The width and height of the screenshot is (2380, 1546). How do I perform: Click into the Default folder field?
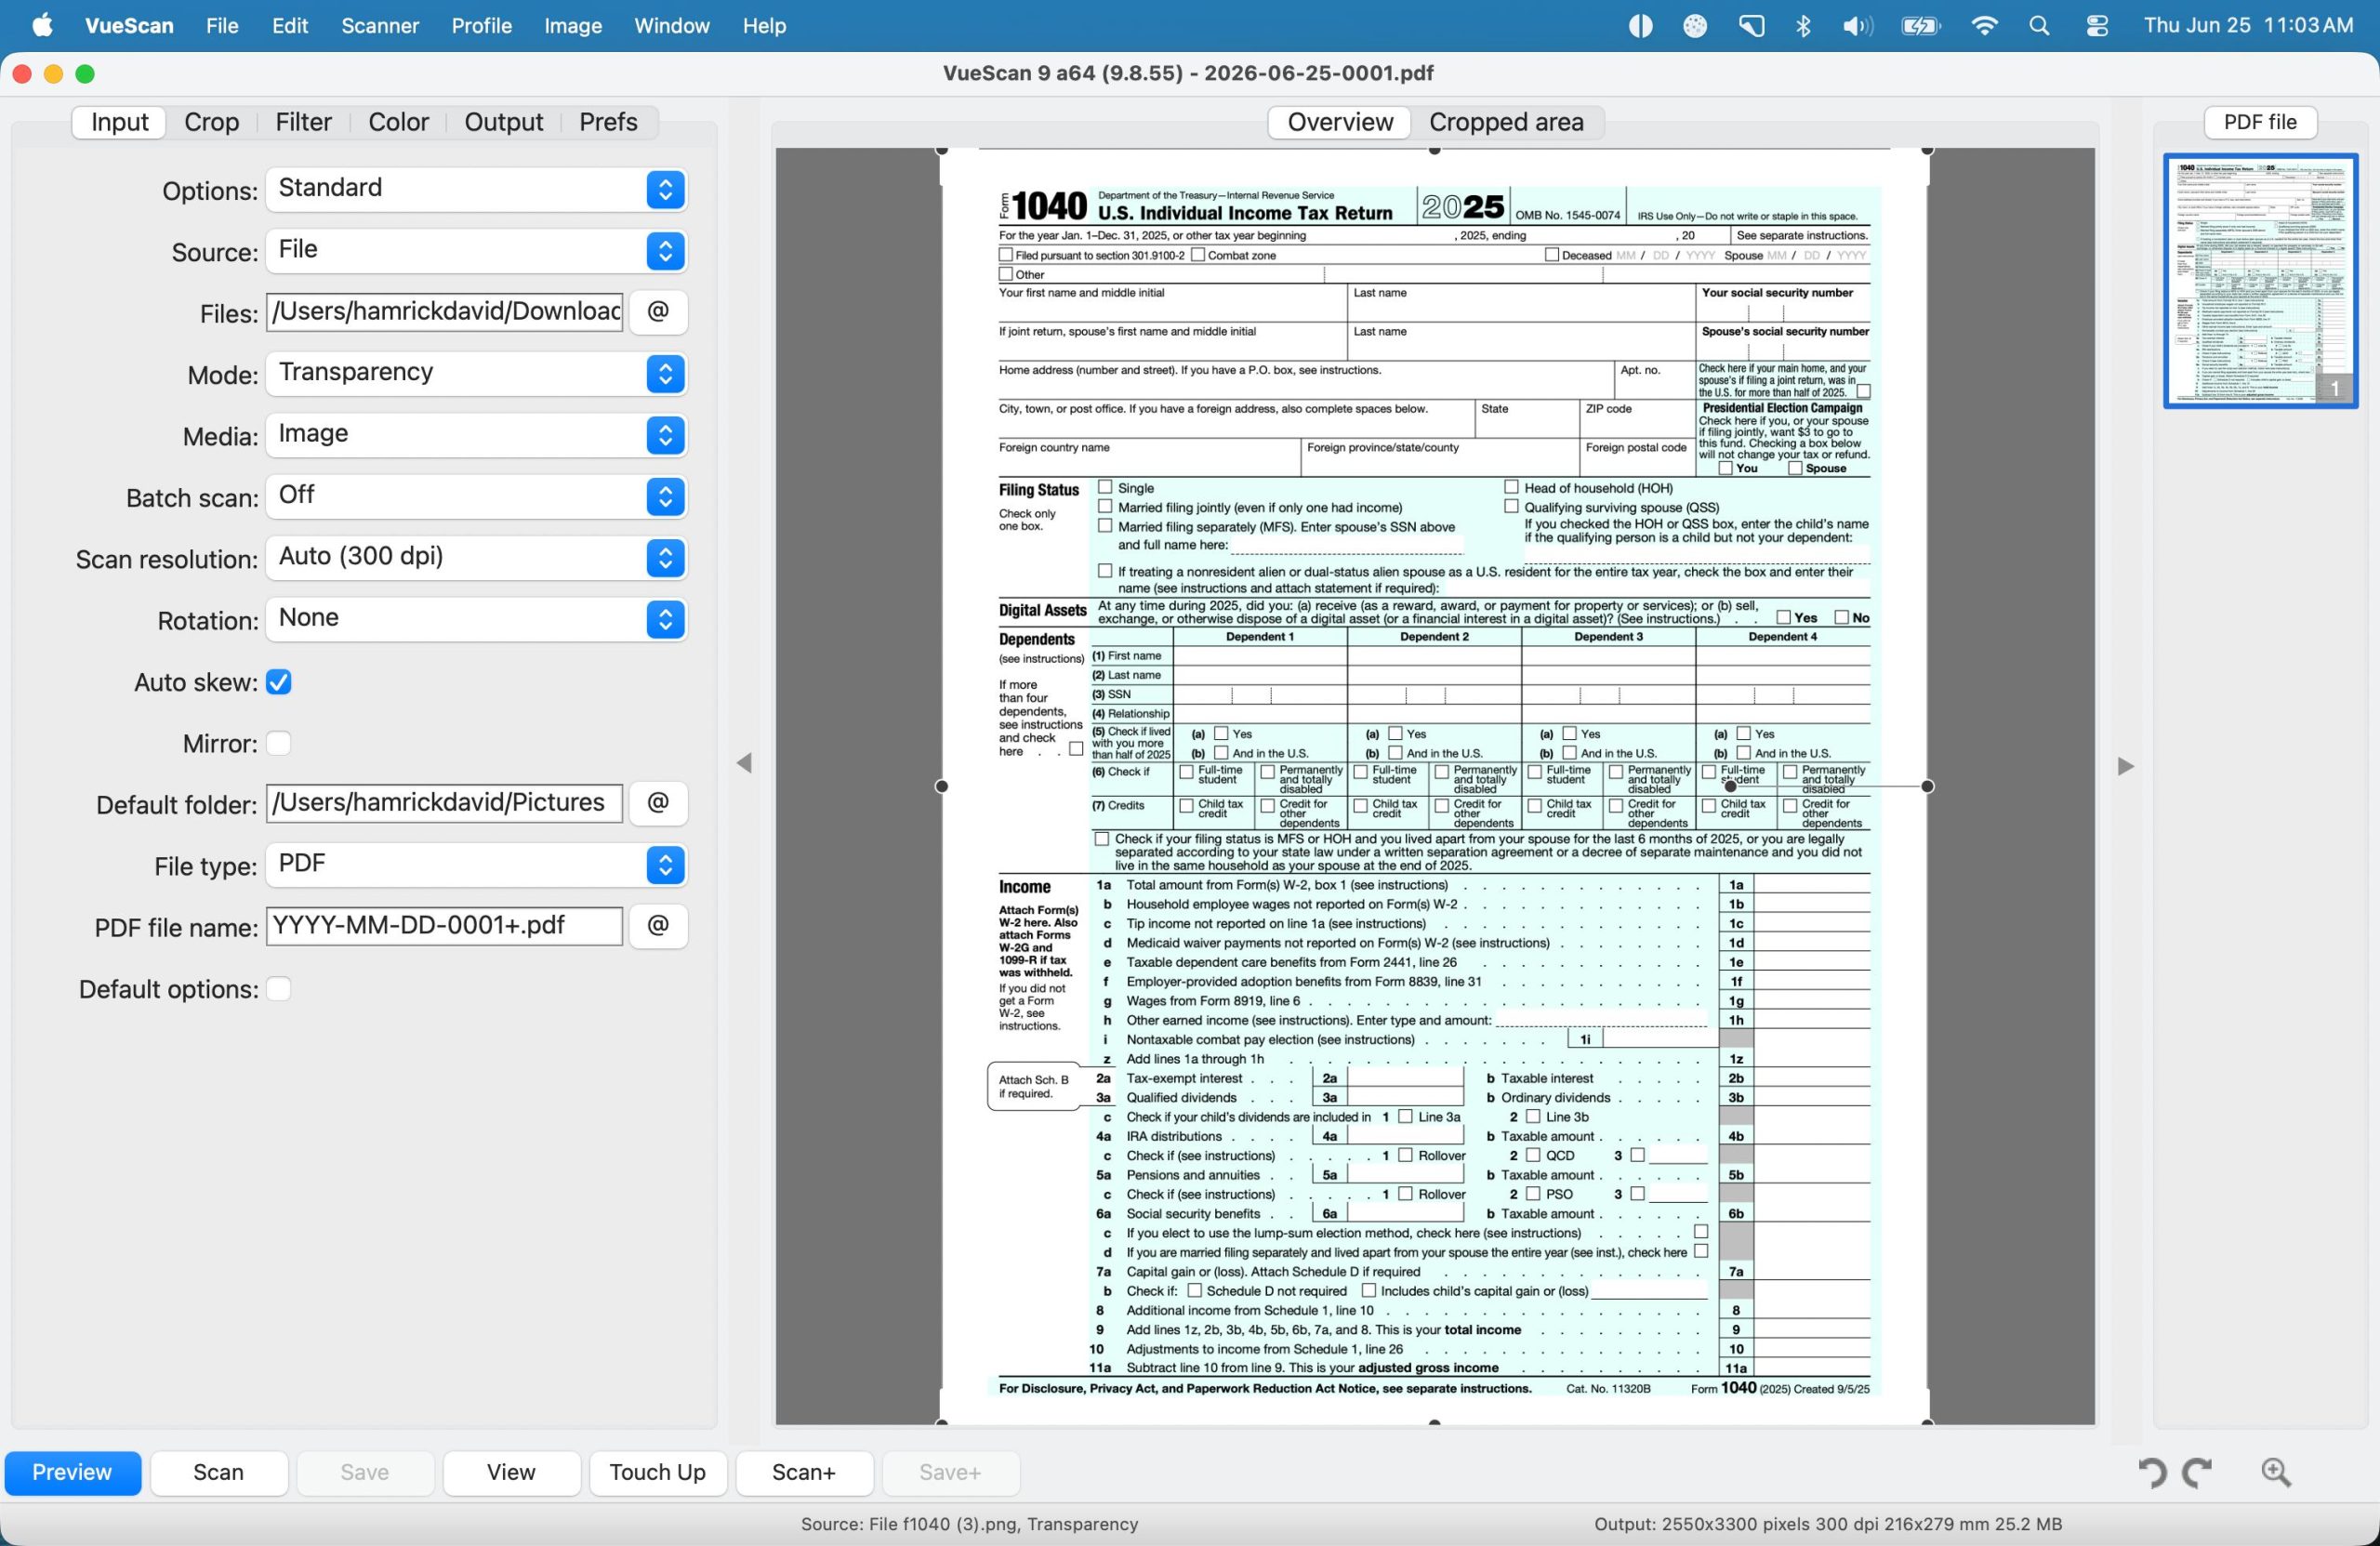point(445,803)
